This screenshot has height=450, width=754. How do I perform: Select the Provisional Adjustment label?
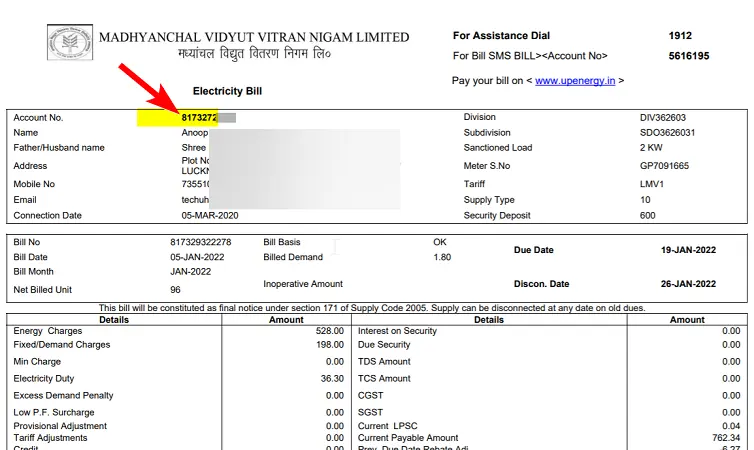click(60, 426)
